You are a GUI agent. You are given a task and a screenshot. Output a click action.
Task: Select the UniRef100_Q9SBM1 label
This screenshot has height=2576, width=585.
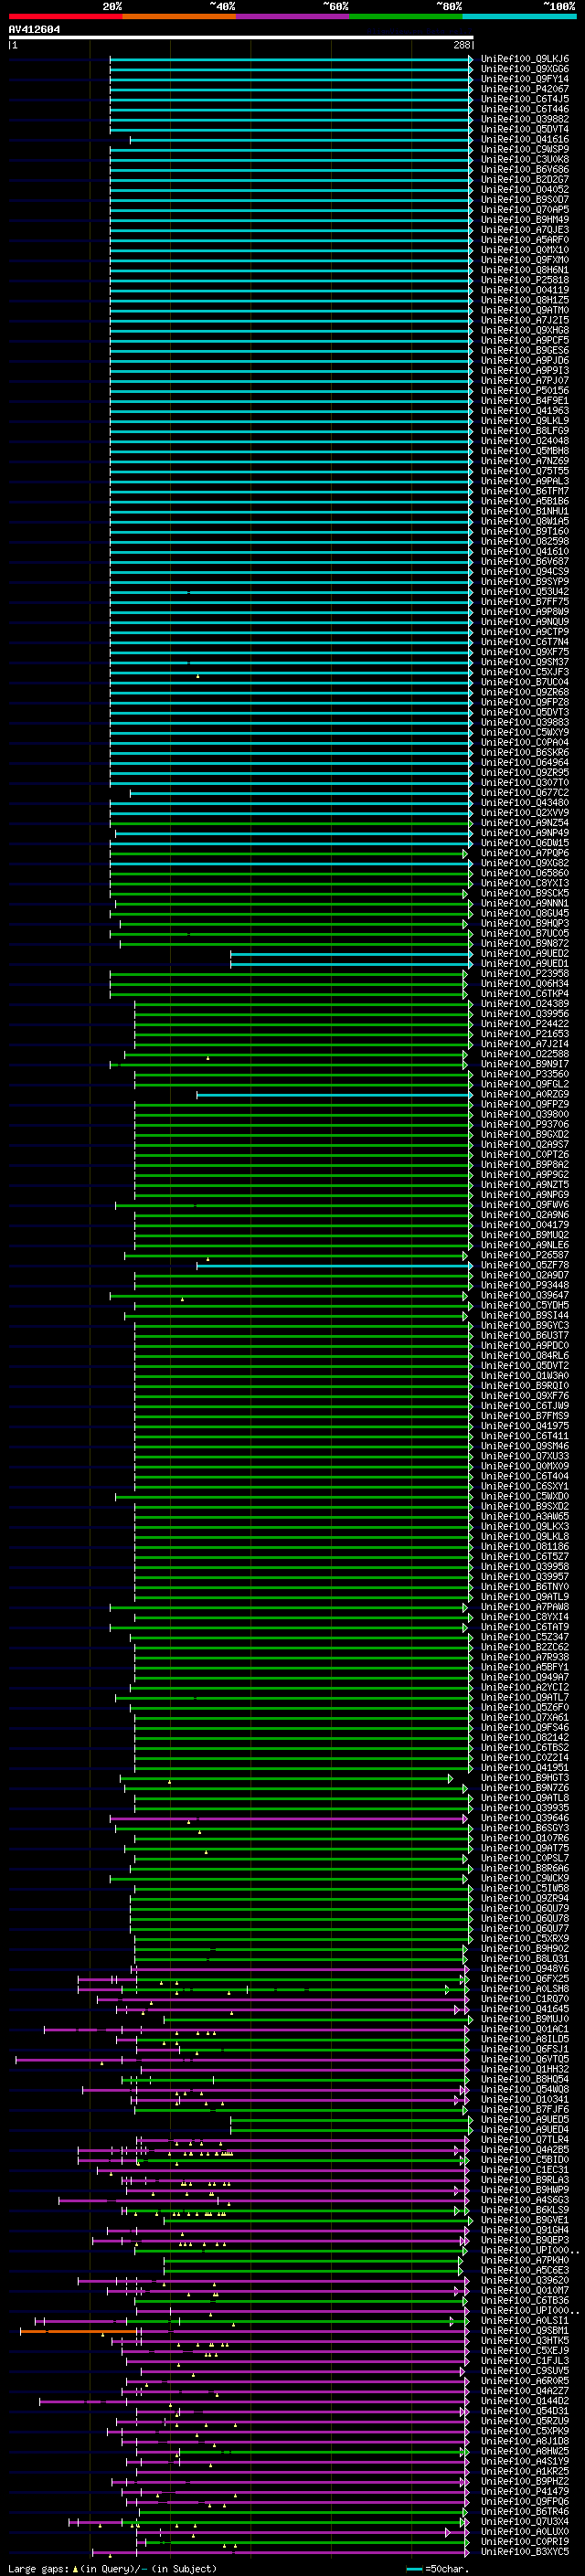(525, 2331)
